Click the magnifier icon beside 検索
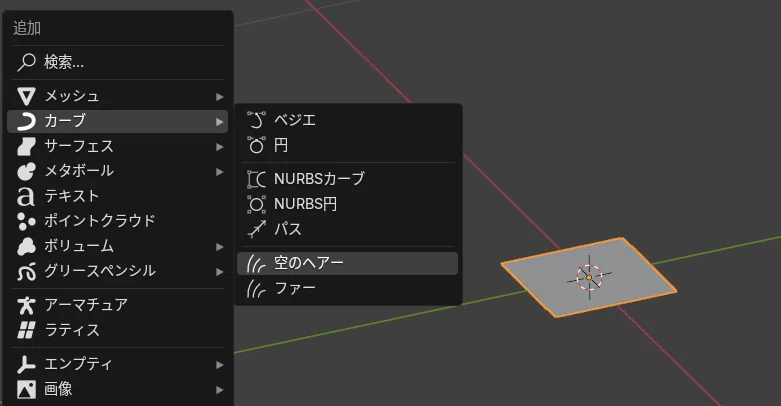The width and height of the screenshot is (781, 406). tap(26, 62)
